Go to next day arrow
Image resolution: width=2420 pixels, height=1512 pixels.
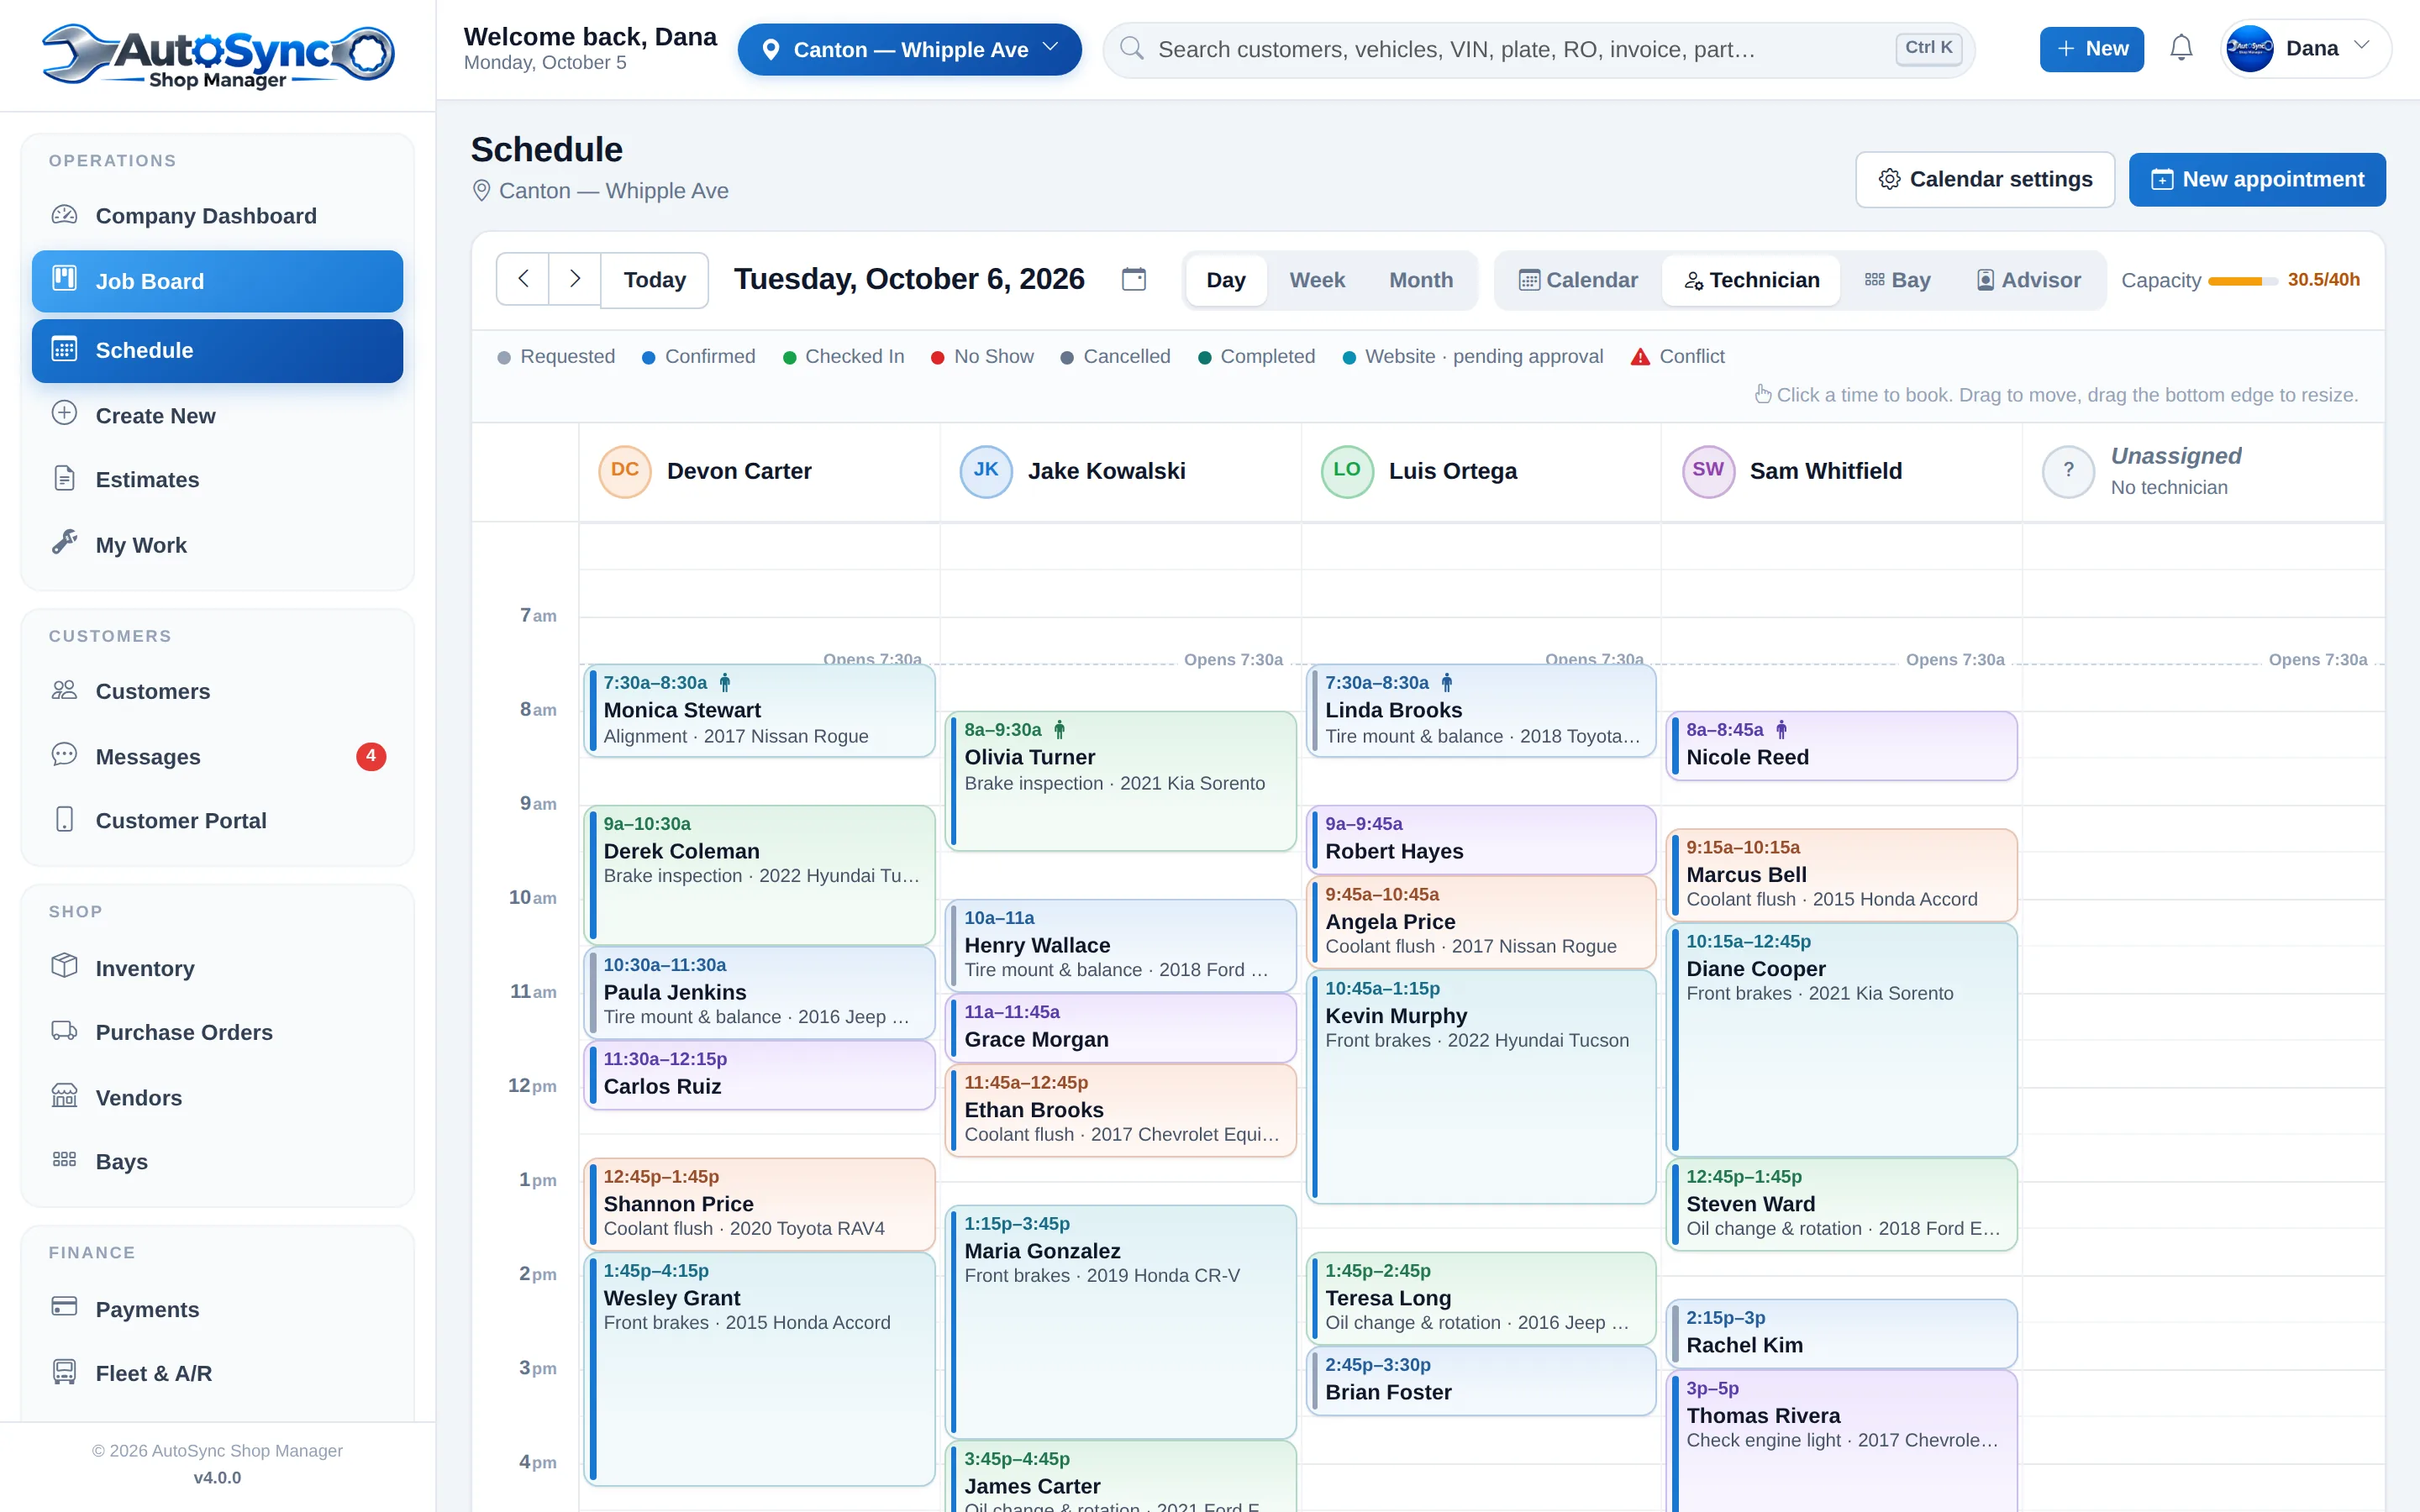pyautogui.click(x=575, y=279)
